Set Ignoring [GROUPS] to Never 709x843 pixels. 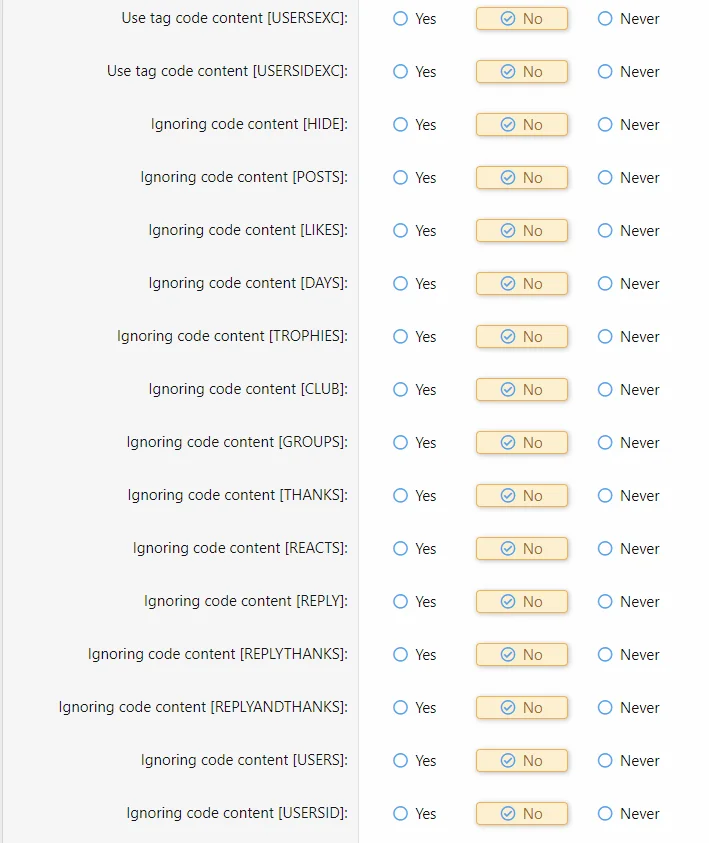pyautogui.click(x=605, y=443)
